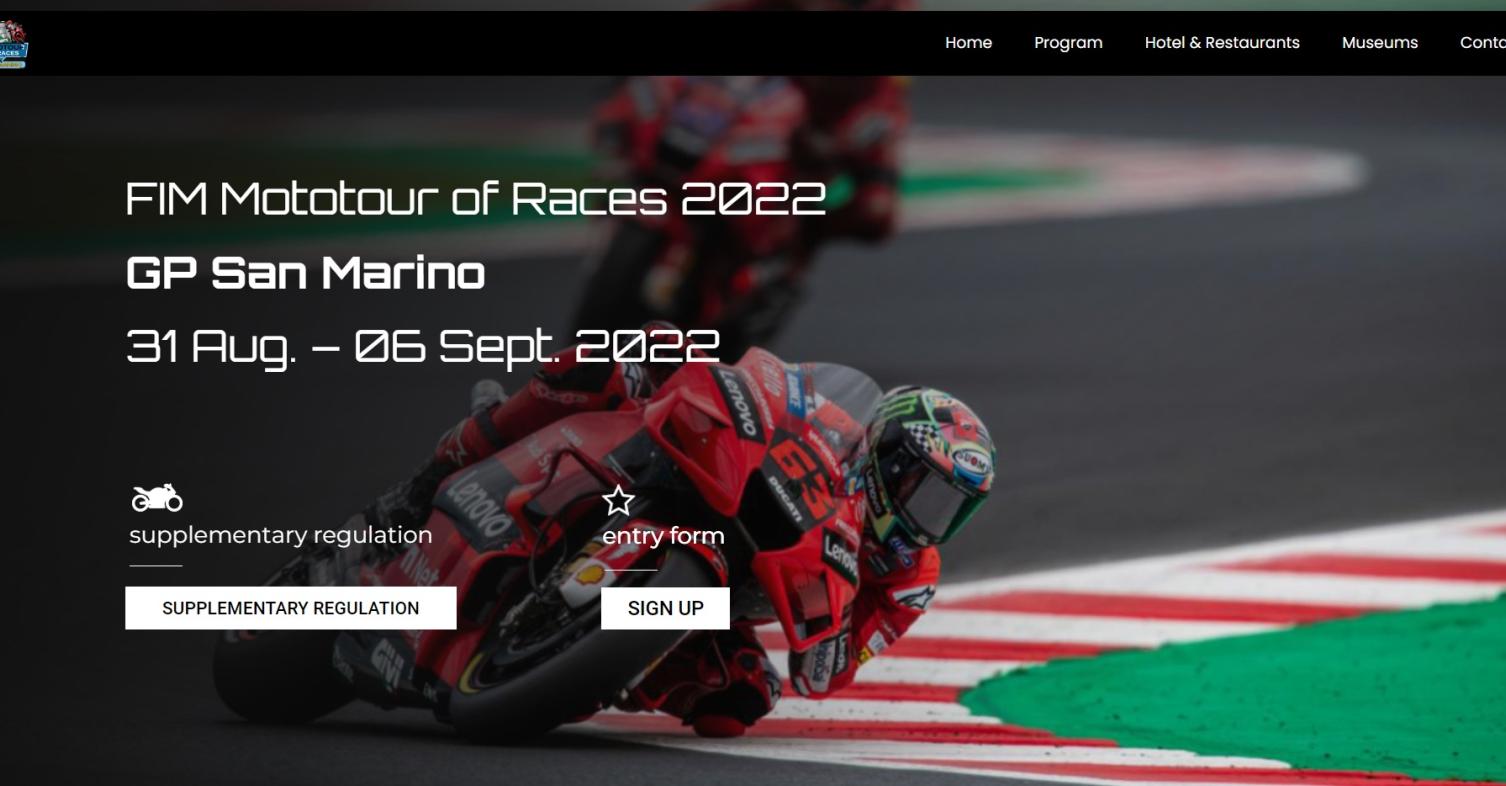The height and width of the screenshot is (786, 1506).
Task: Click the motorcycle icon above supplementary regulation
Action: (x=157, y=497)
